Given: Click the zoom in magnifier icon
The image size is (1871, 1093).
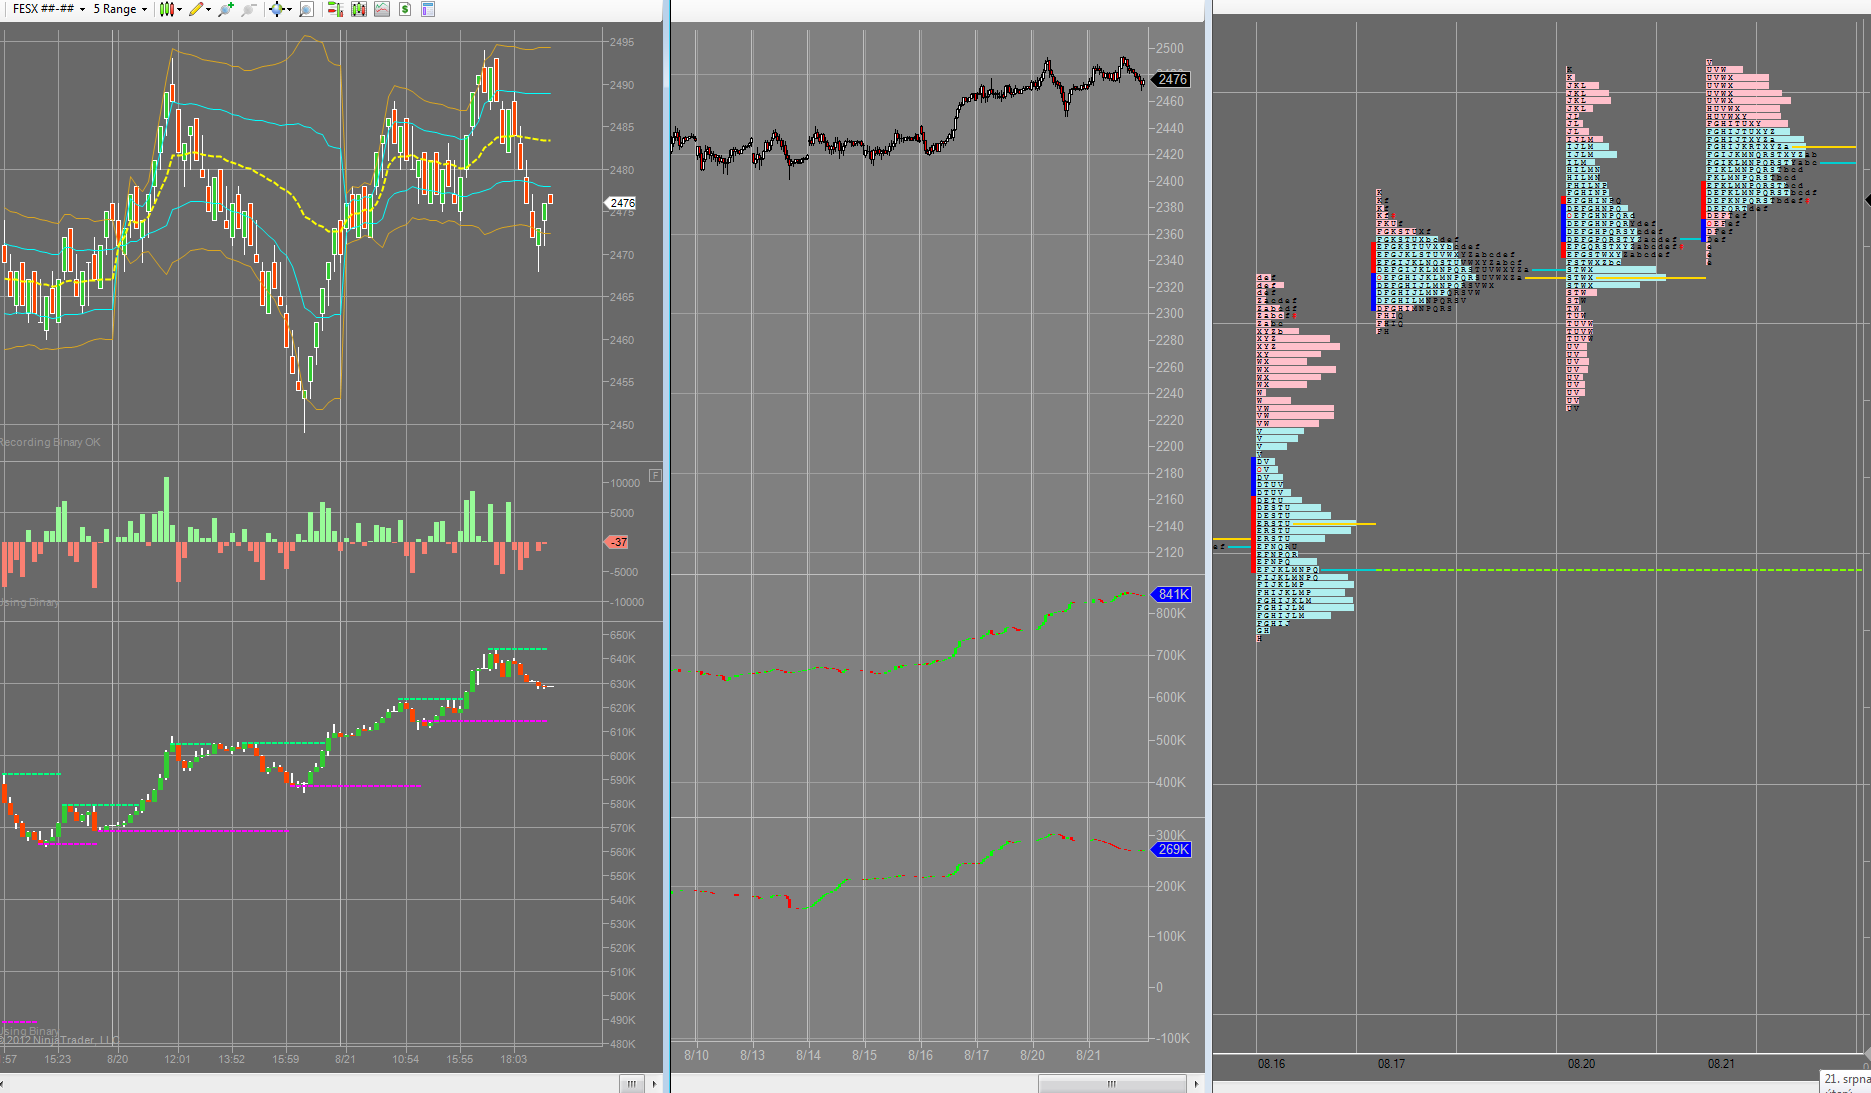Looking at the screenshot, I should coord(226,9).
